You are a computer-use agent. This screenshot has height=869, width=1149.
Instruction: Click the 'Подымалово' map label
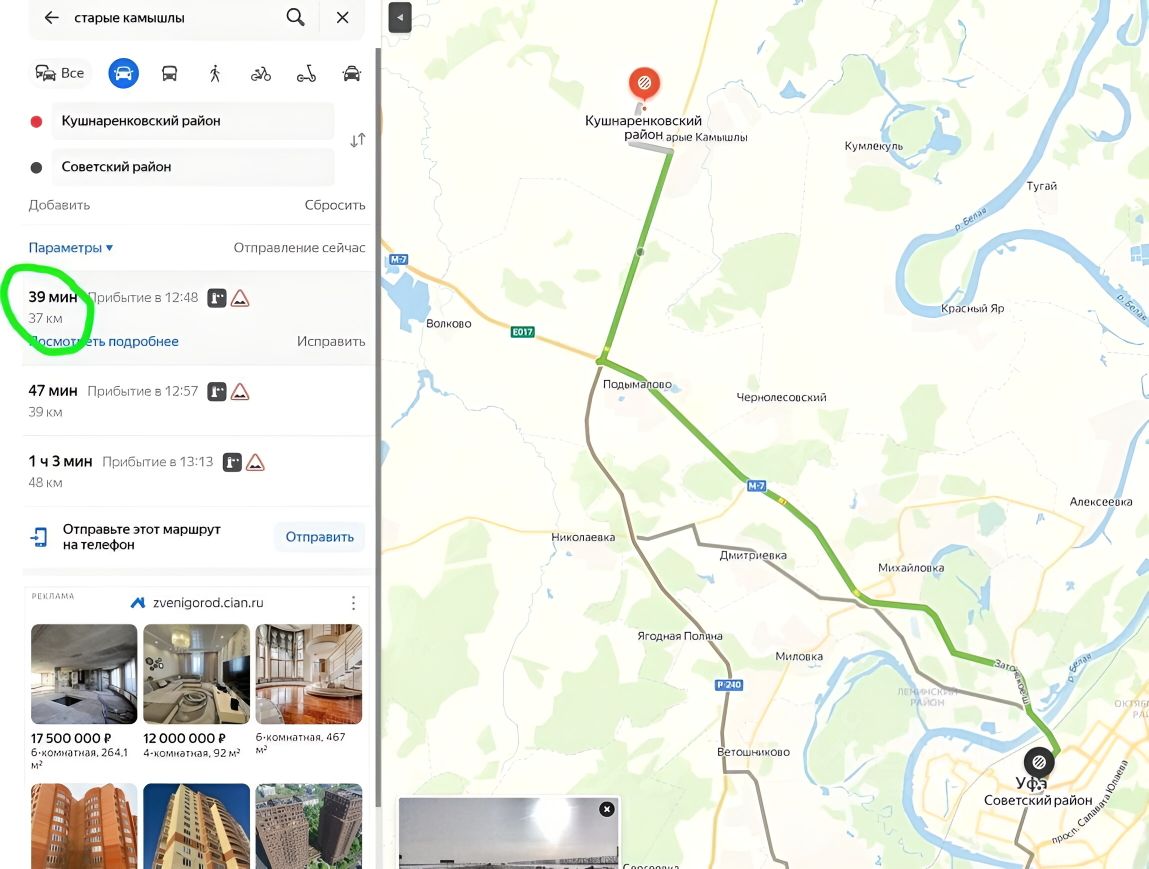click(637, 385)
